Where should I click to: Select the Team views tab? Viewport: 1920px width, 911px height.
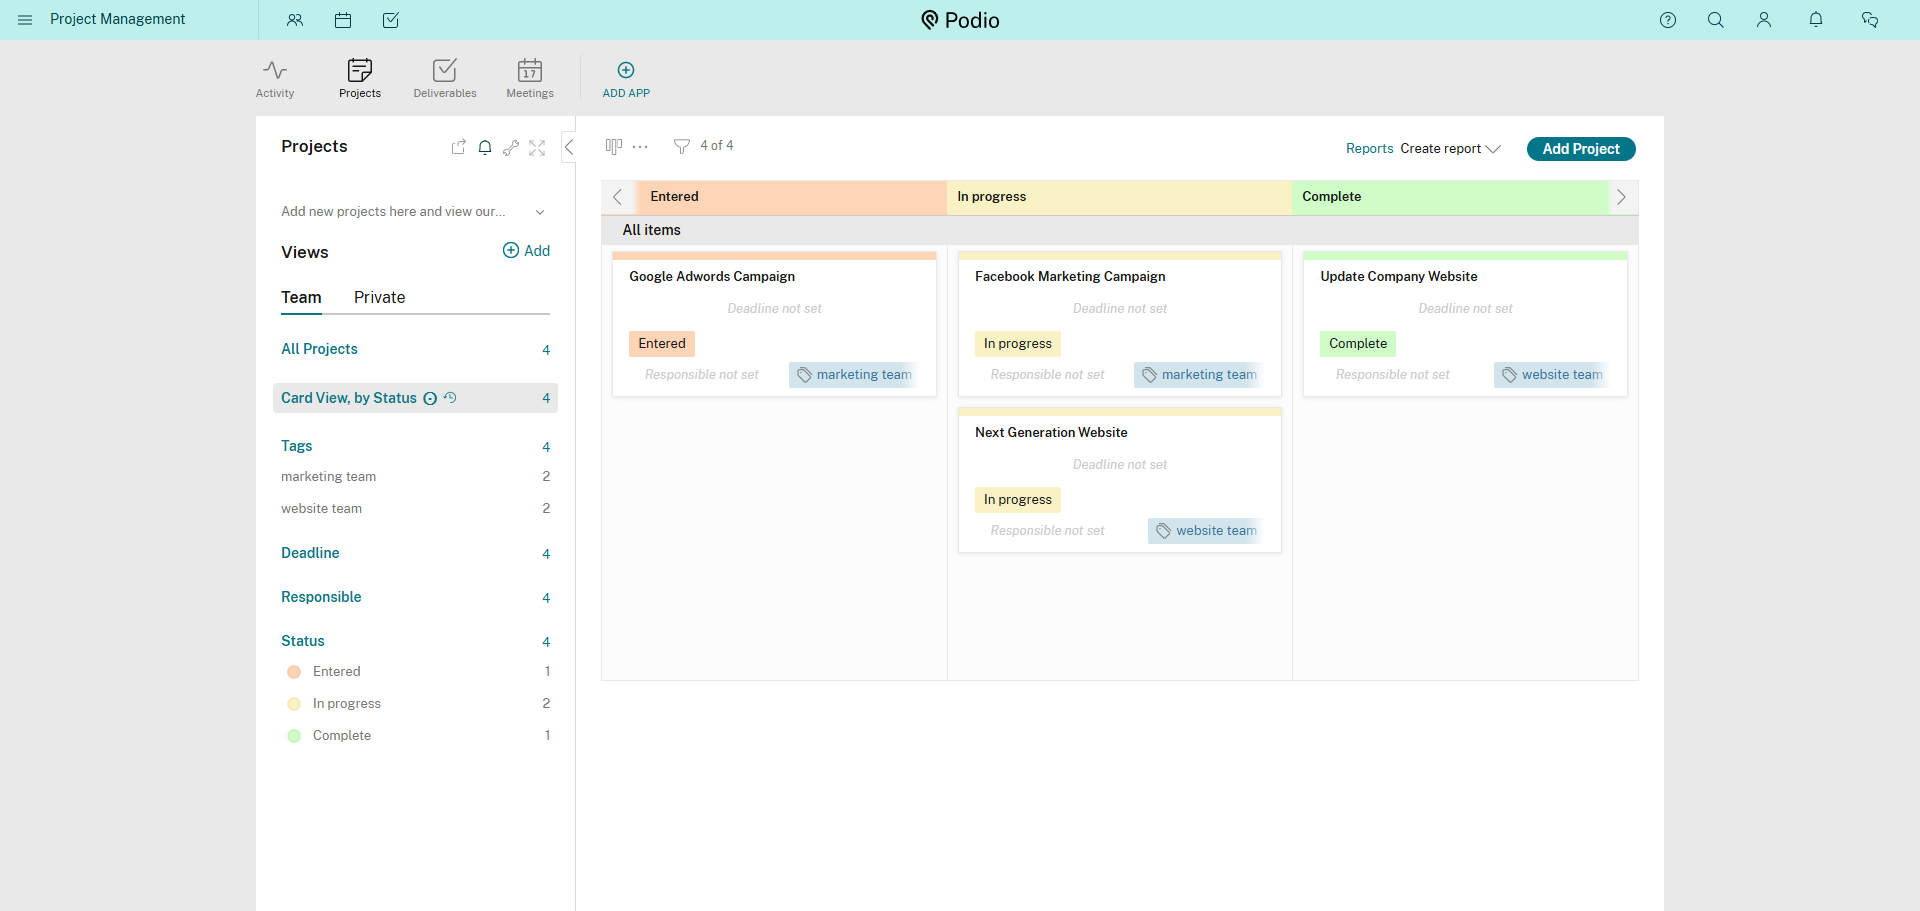301,298
